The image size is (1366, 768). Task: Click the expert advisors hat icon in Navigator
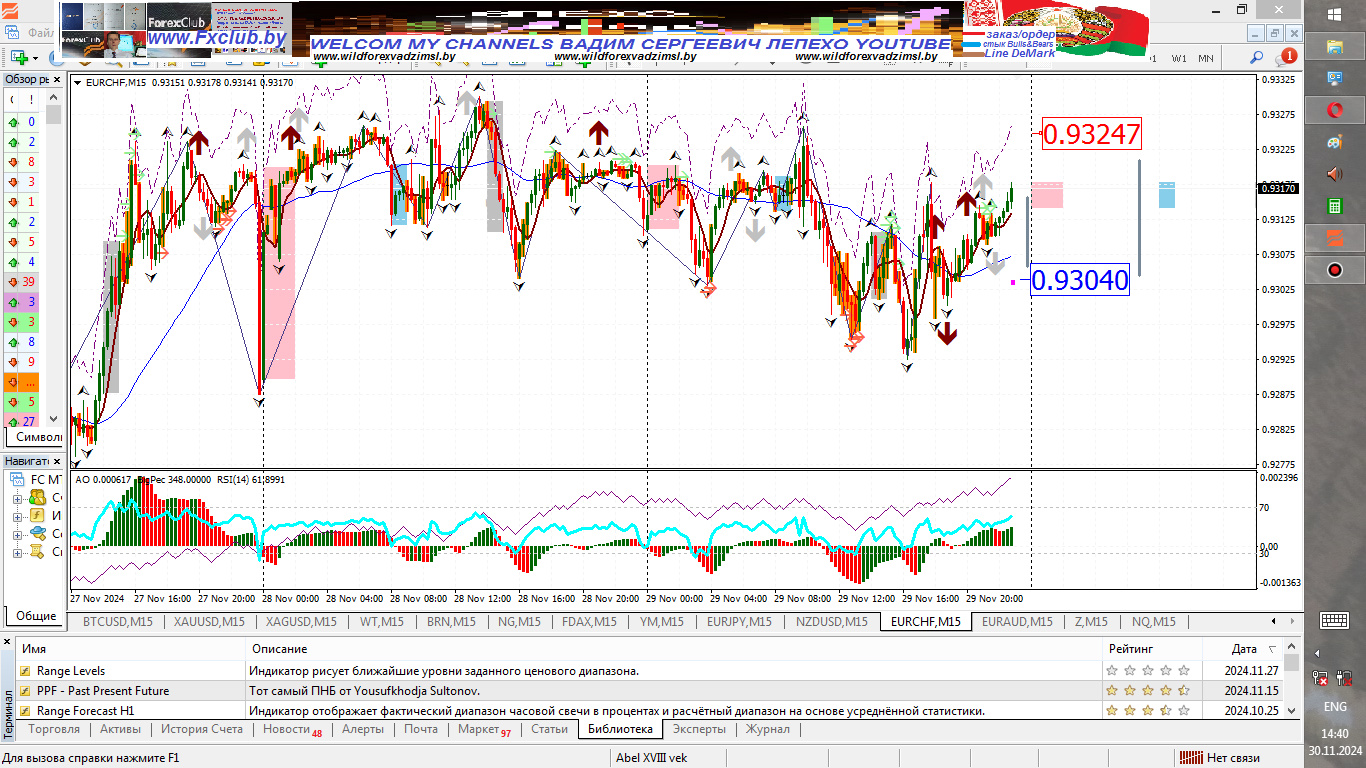click(x=38, y=533)
